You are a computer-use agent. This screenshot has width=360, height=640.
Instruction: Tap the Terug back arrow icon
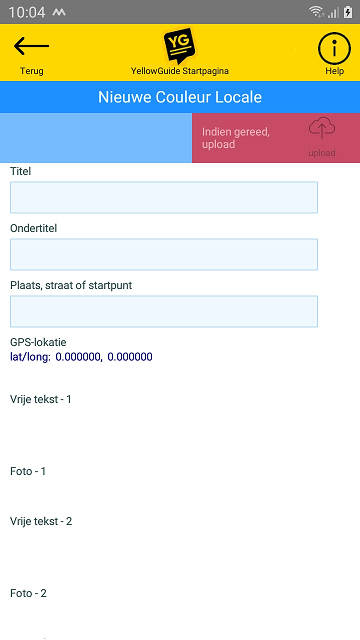tap(31, 46)
